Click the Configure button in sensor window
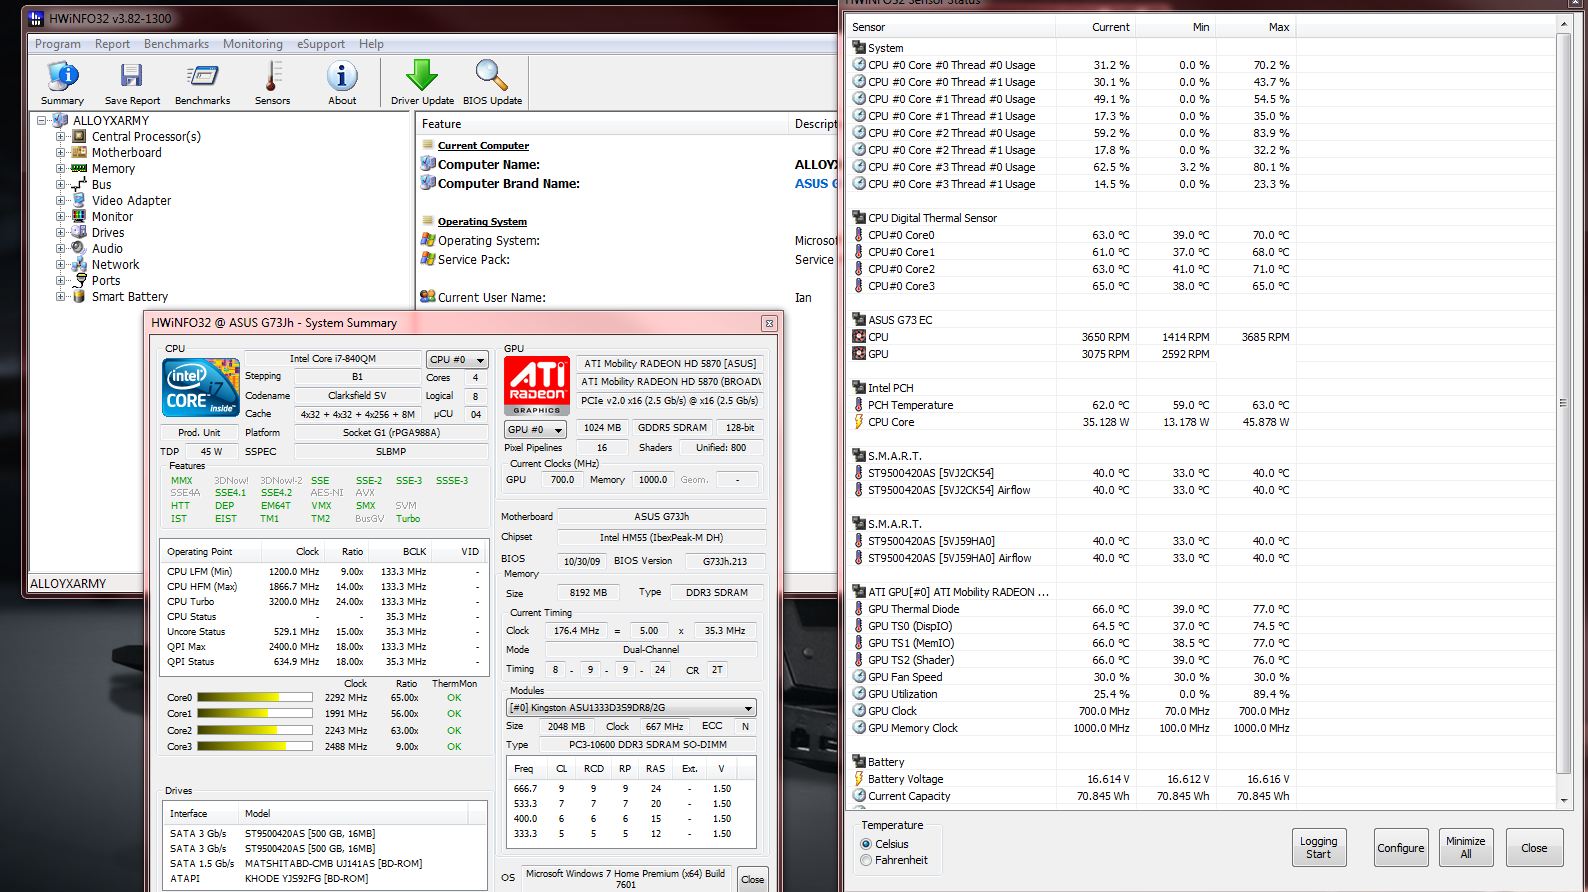 pyautogui.click(x=1401, y=847)
